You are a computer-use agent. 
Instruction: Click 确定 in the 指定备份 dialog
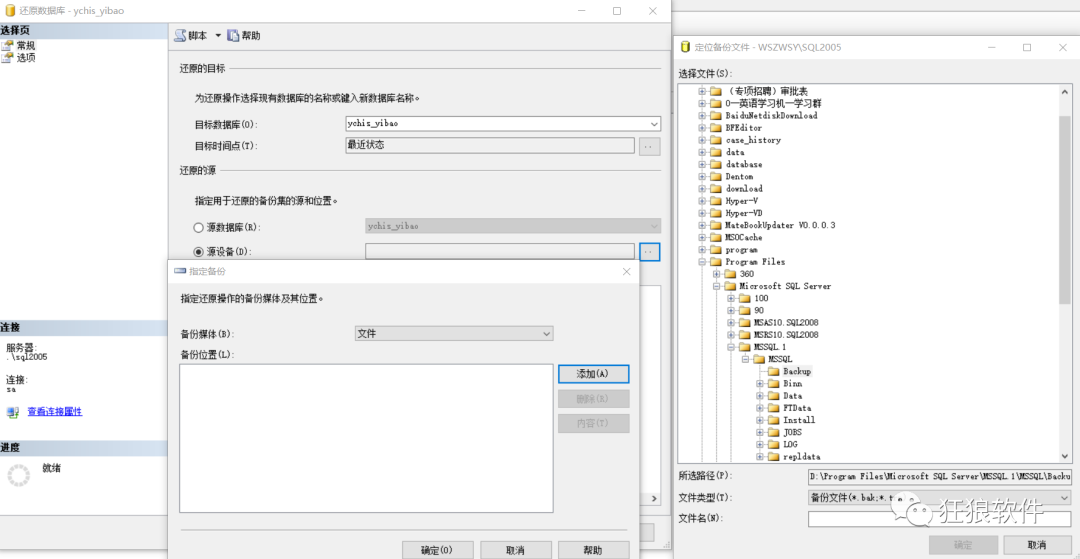(437, 550)
